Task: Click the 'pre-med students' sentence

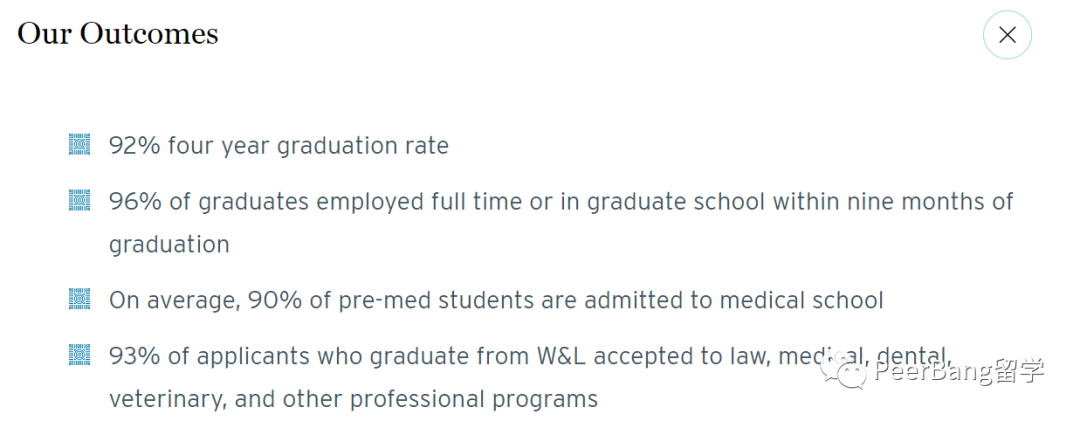Action: click(x=496, y=301)
